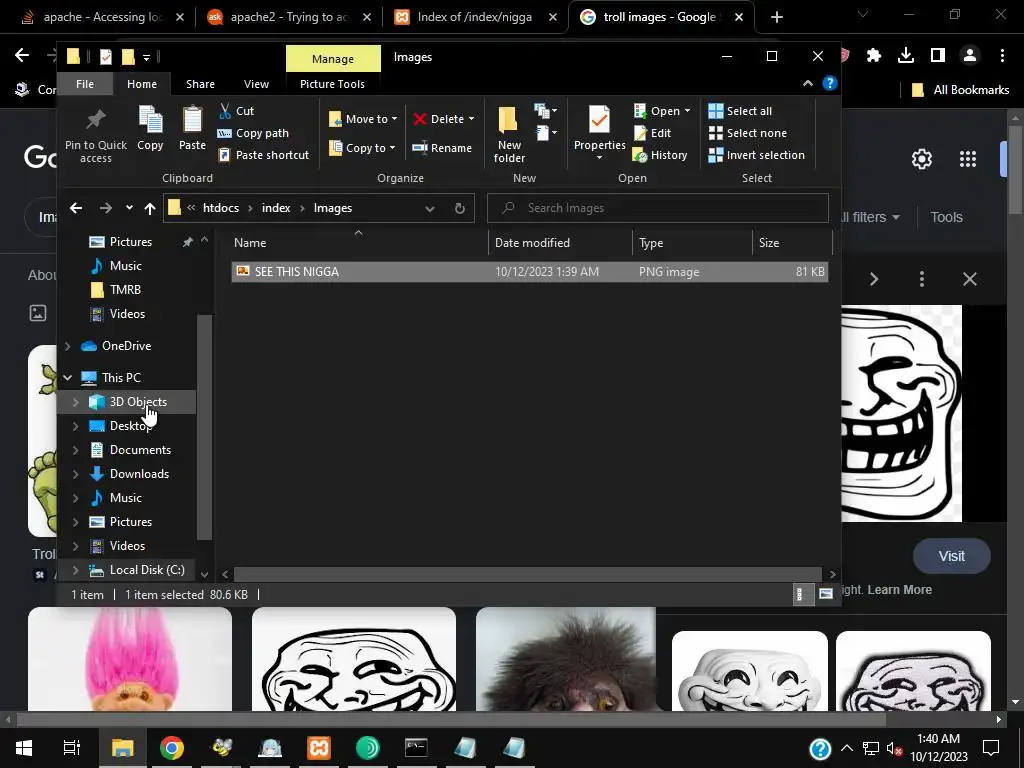Click the pink-haired troll doll thumbnail

tap(130, 659)
